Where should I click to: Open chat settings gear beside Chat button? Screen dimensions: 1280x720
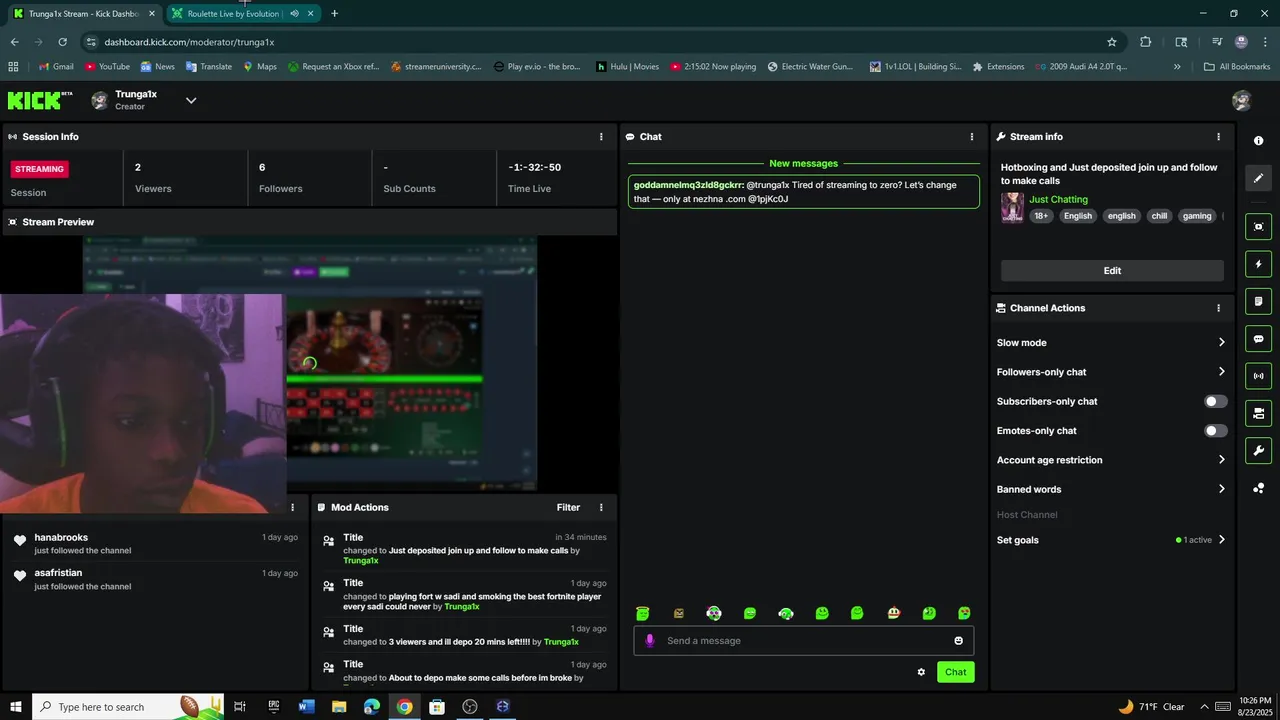[921, 672]
